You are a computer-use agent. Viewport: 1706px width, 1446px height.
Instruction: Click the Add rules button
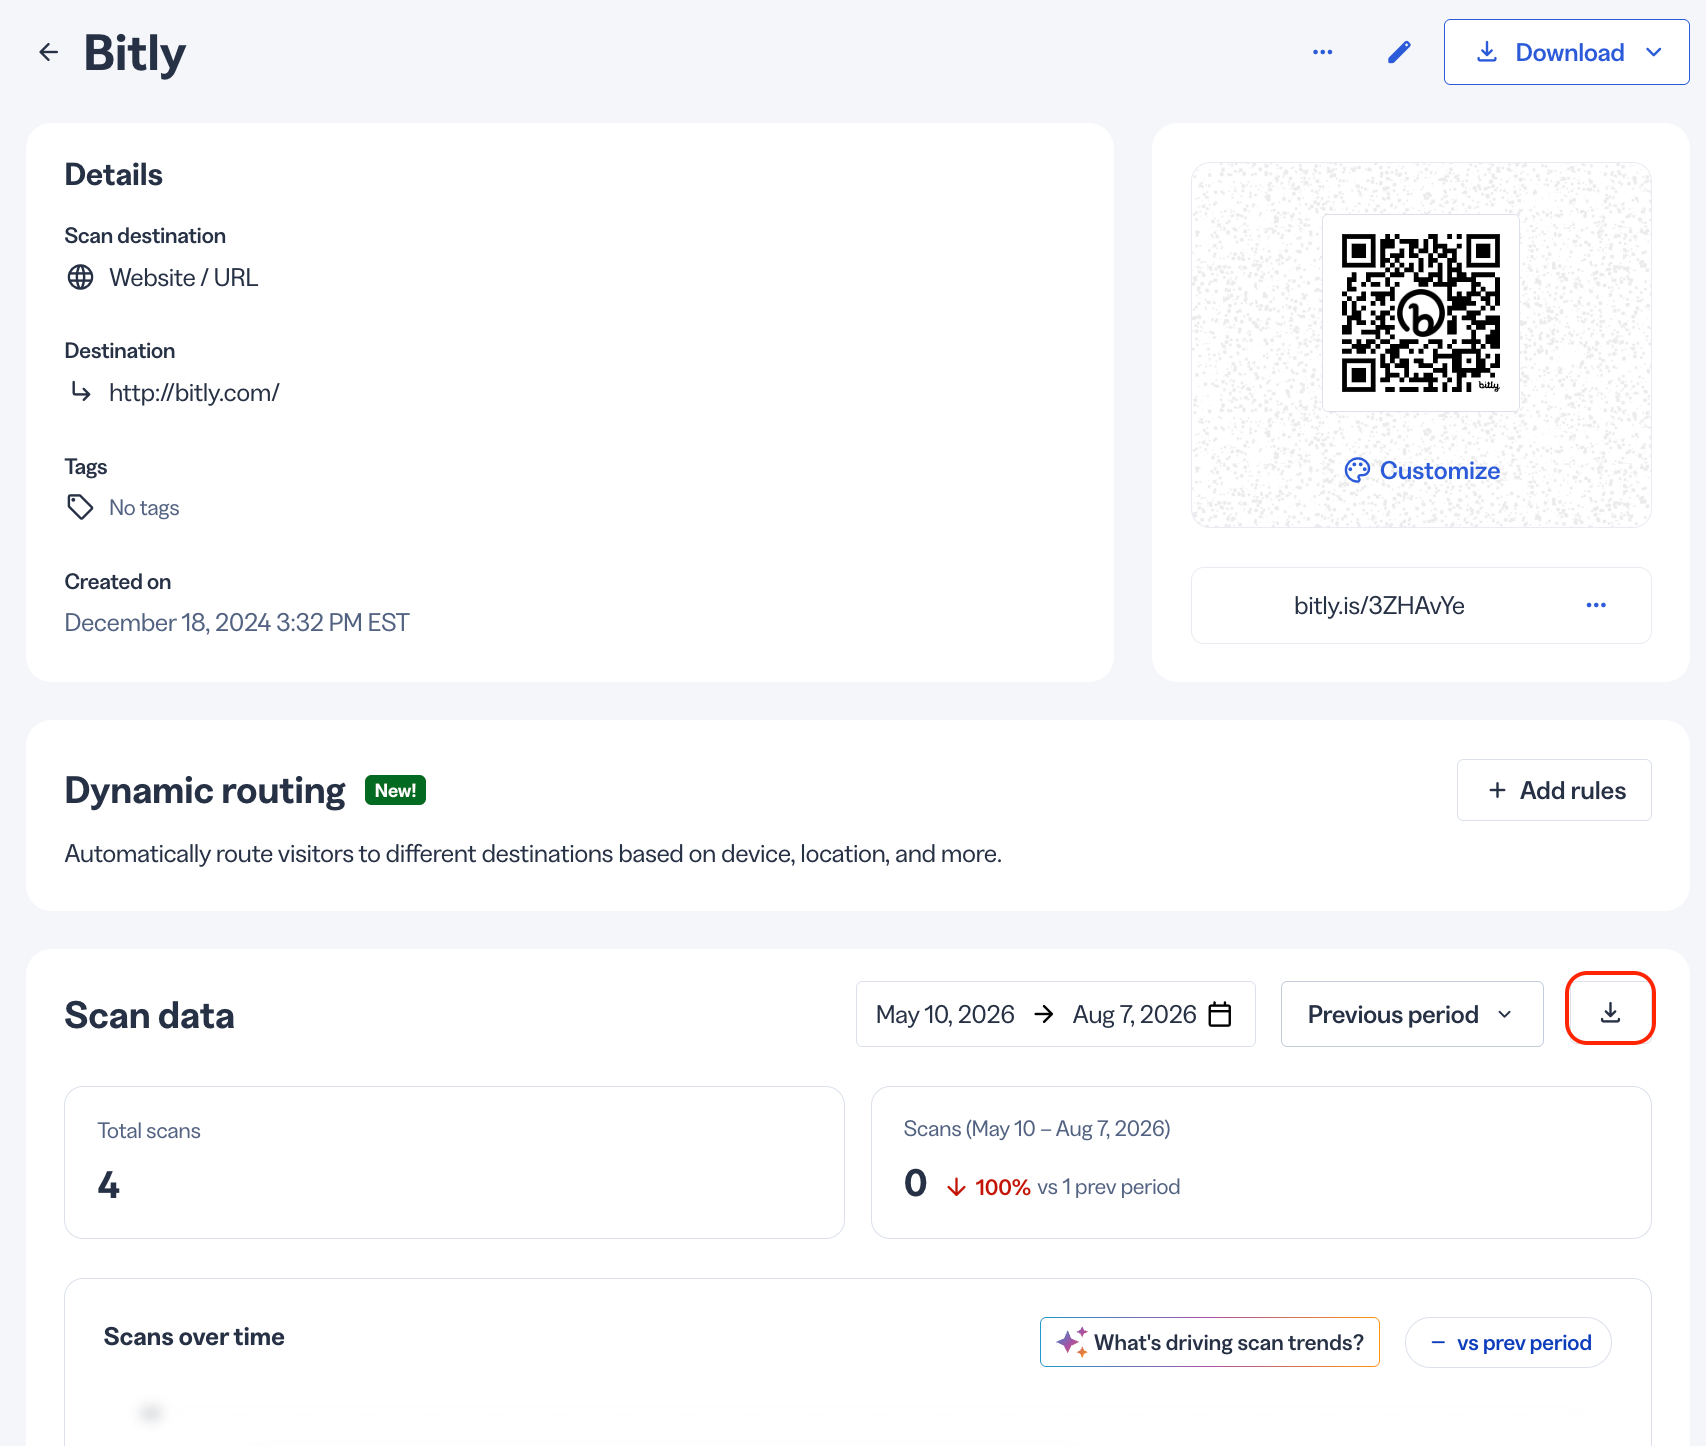tap(1554, 790)
